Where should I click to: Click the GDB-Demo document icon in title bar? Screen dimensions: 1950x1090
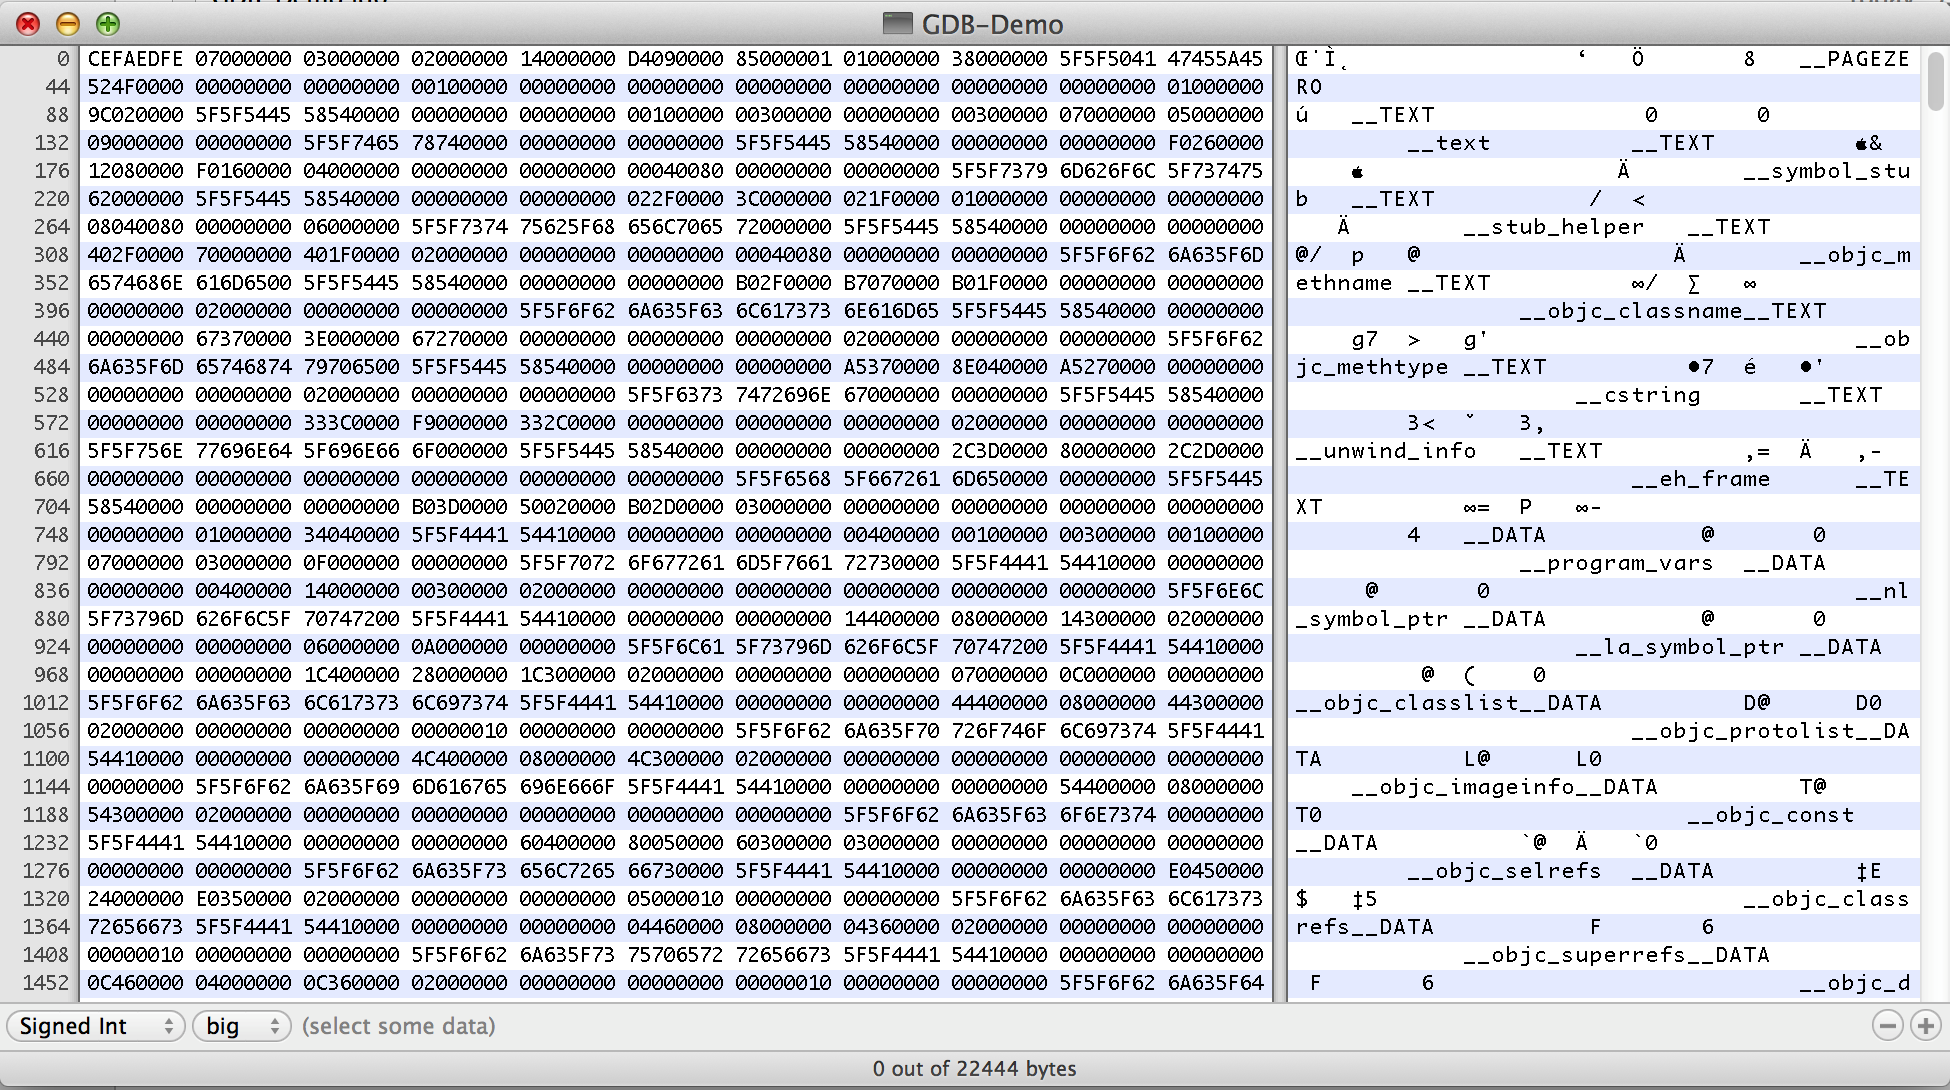pos(898,23)
